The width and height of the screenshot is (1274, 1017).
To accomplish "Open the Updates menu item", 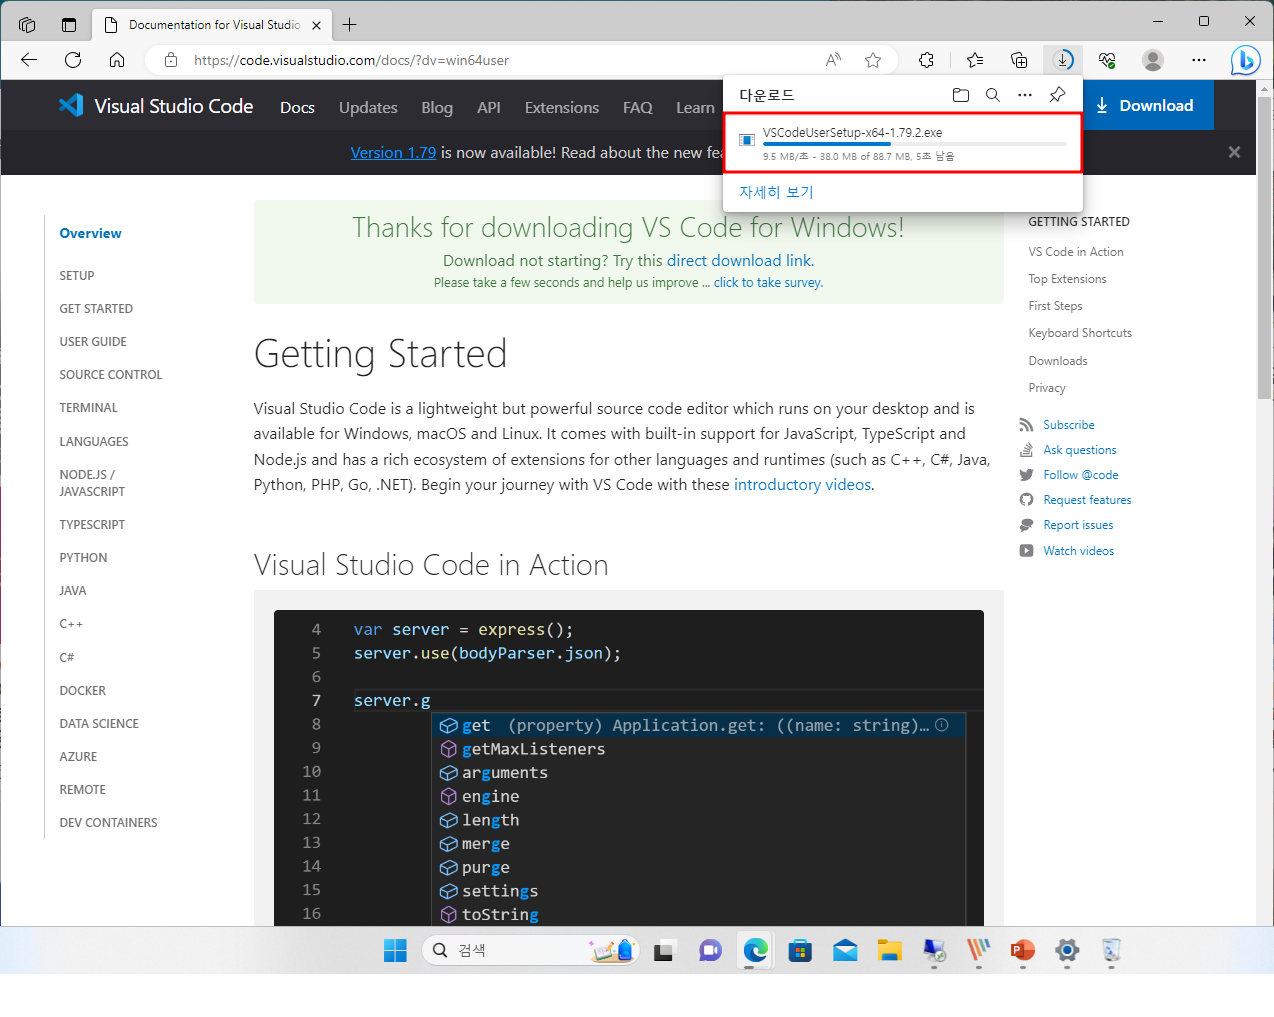I will tap(368, 107).
